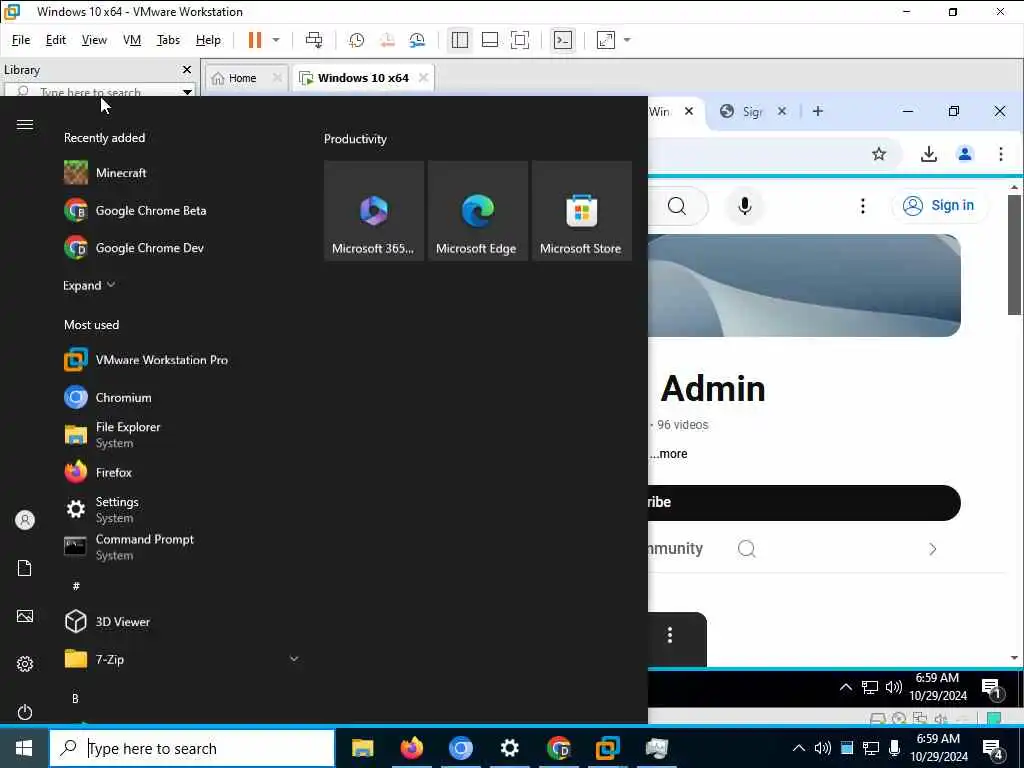Click the black Subscribe button on channel
The height and width of the screenshot is (768, 1024).
(x=804, y=502)
